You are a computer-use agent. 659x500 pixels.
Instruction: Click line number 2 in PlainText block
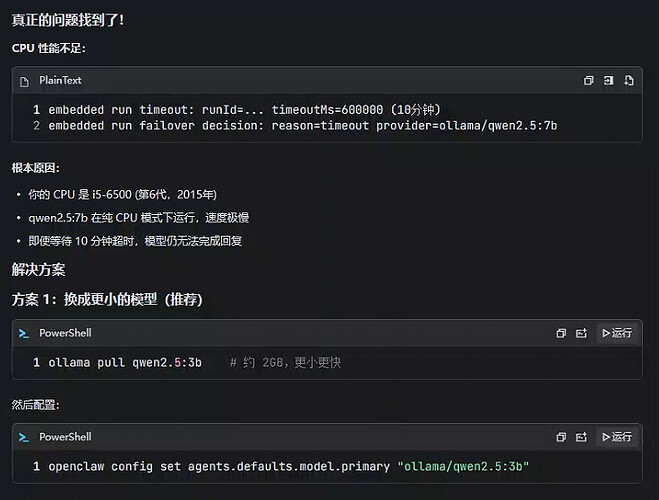37,126
